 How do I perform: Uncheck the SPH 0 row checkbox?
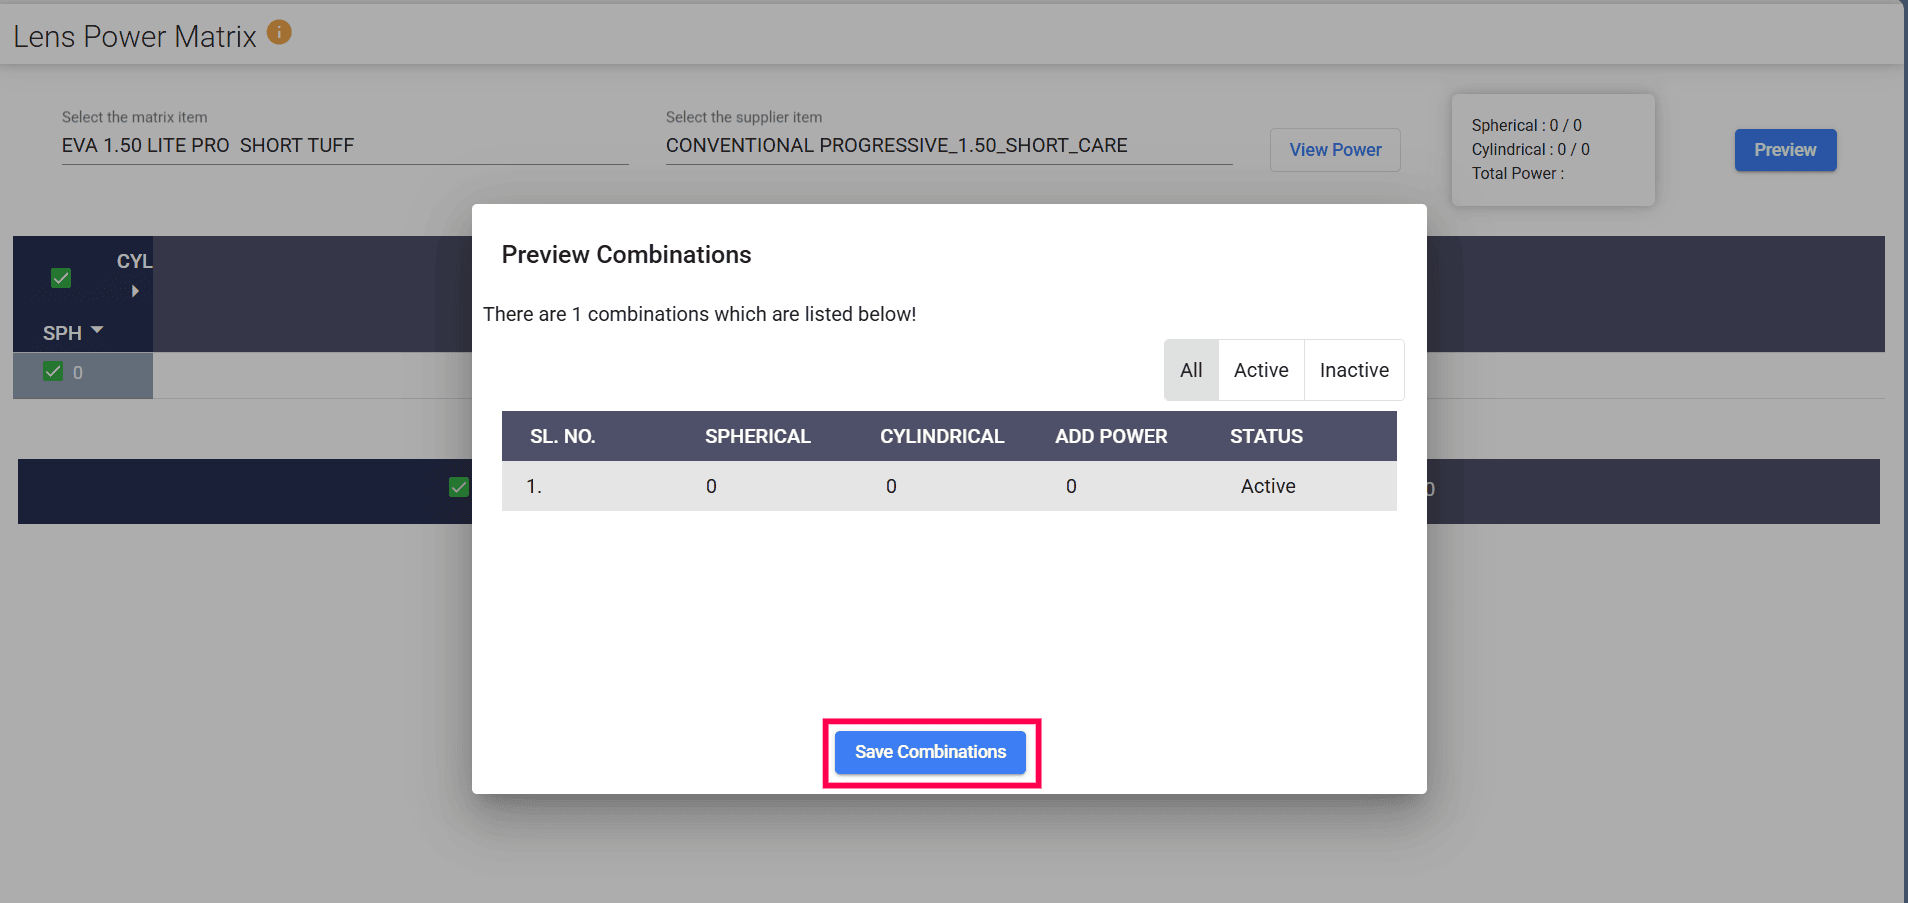click(x=54, y=372)
